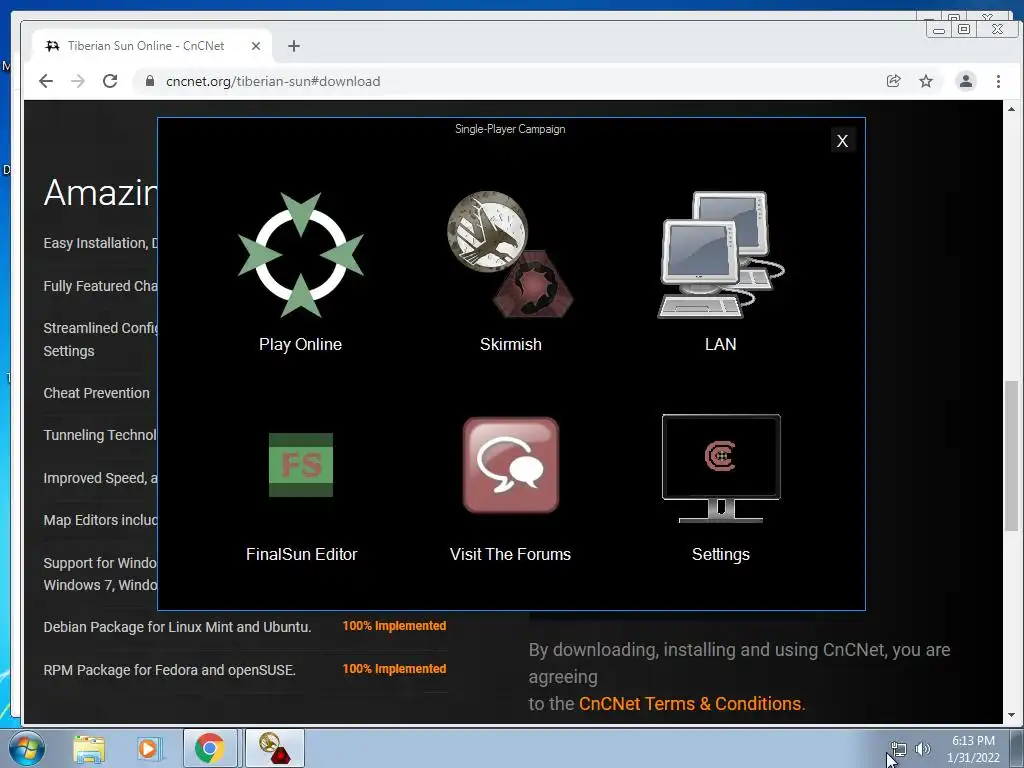Reload the CnCNet page
The image size is (1024, 768).
110,81
